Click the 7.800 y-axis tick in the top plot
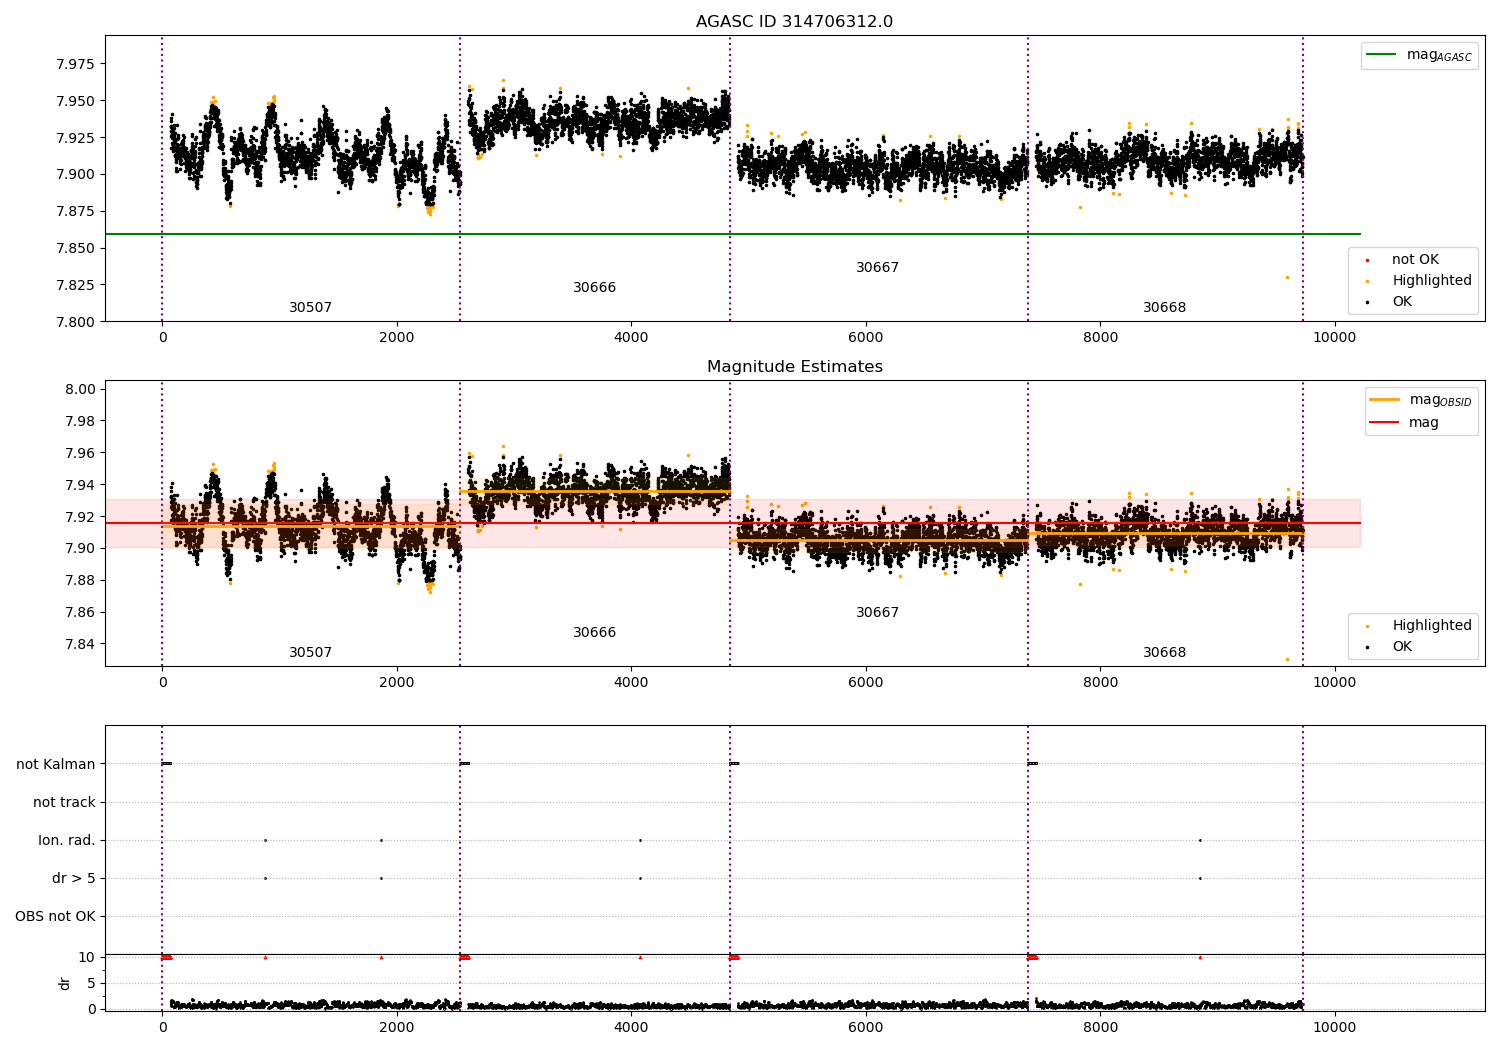The height and width of the screenshot is (1050, 1500). point(75,322)
